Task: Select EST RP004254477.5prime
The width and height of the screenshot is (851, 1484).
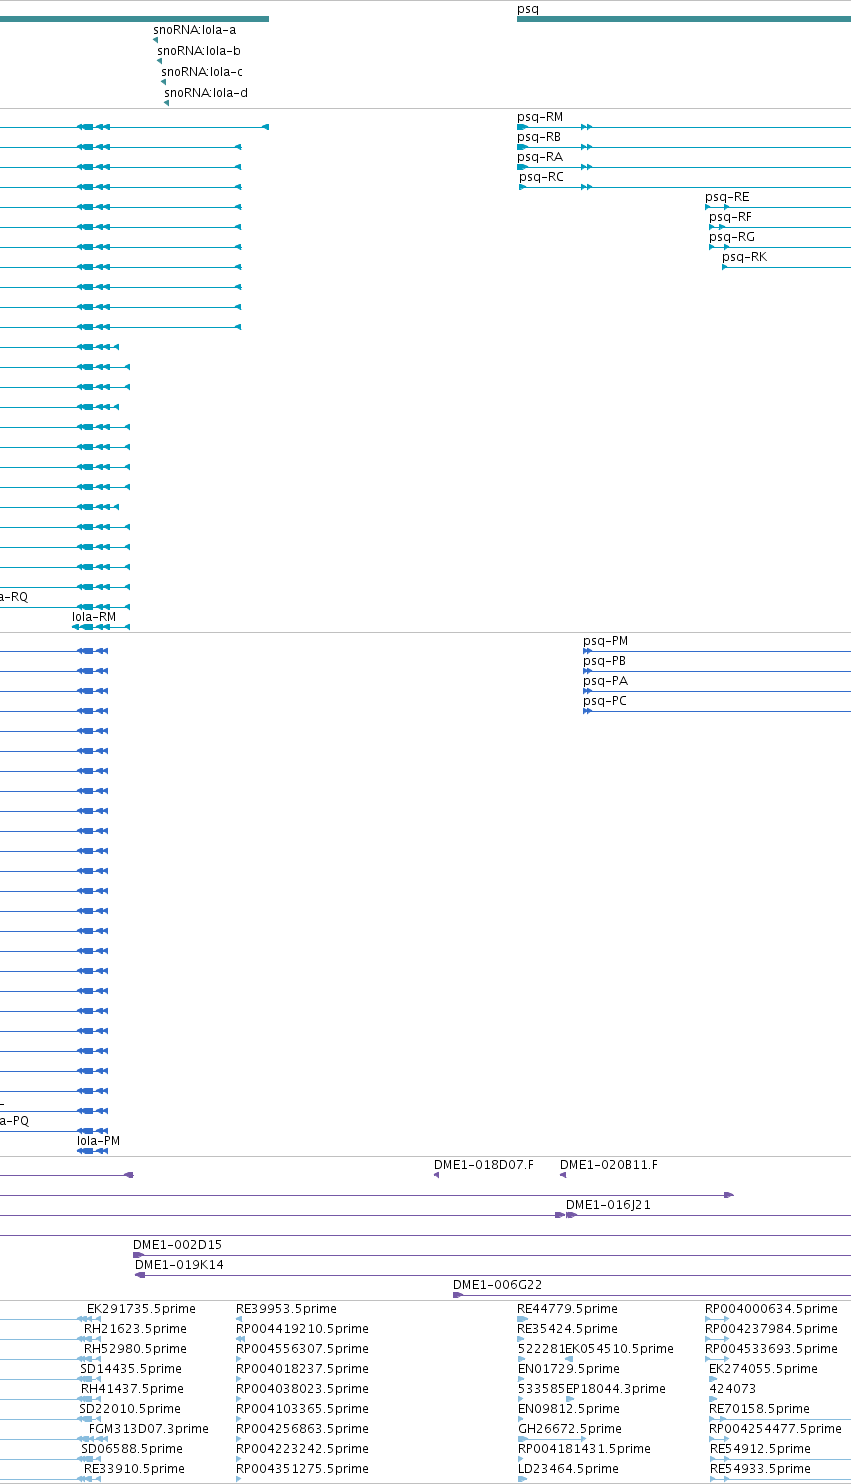Action: pyautogui.click(x=775, y=1429)
